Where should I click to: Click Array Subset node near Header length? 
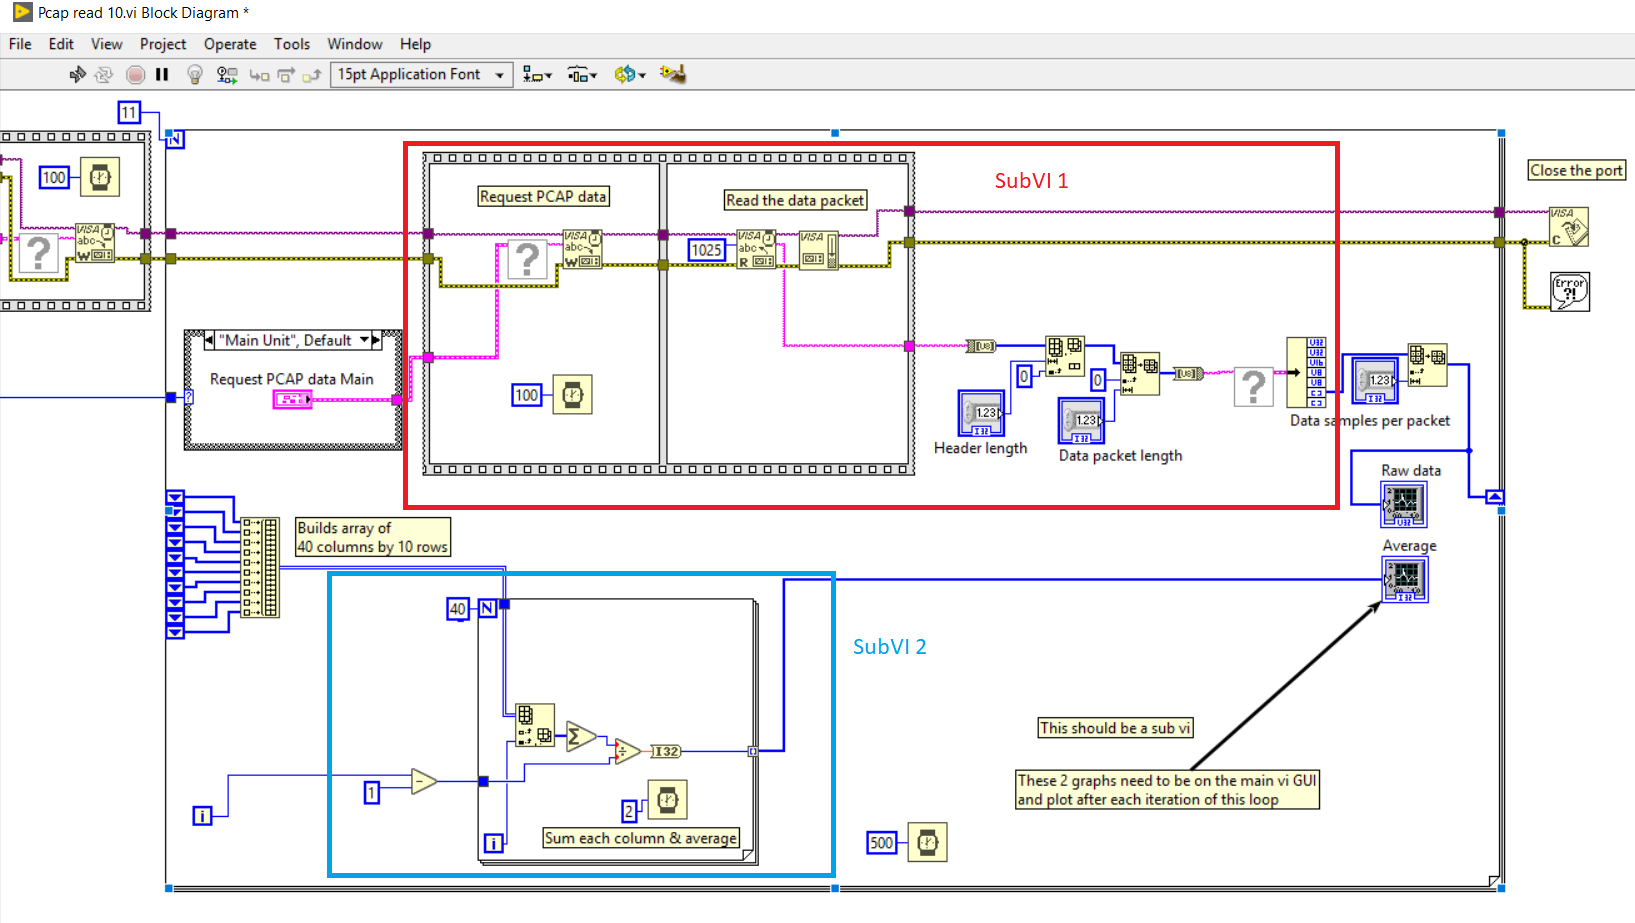(1065, 357)
